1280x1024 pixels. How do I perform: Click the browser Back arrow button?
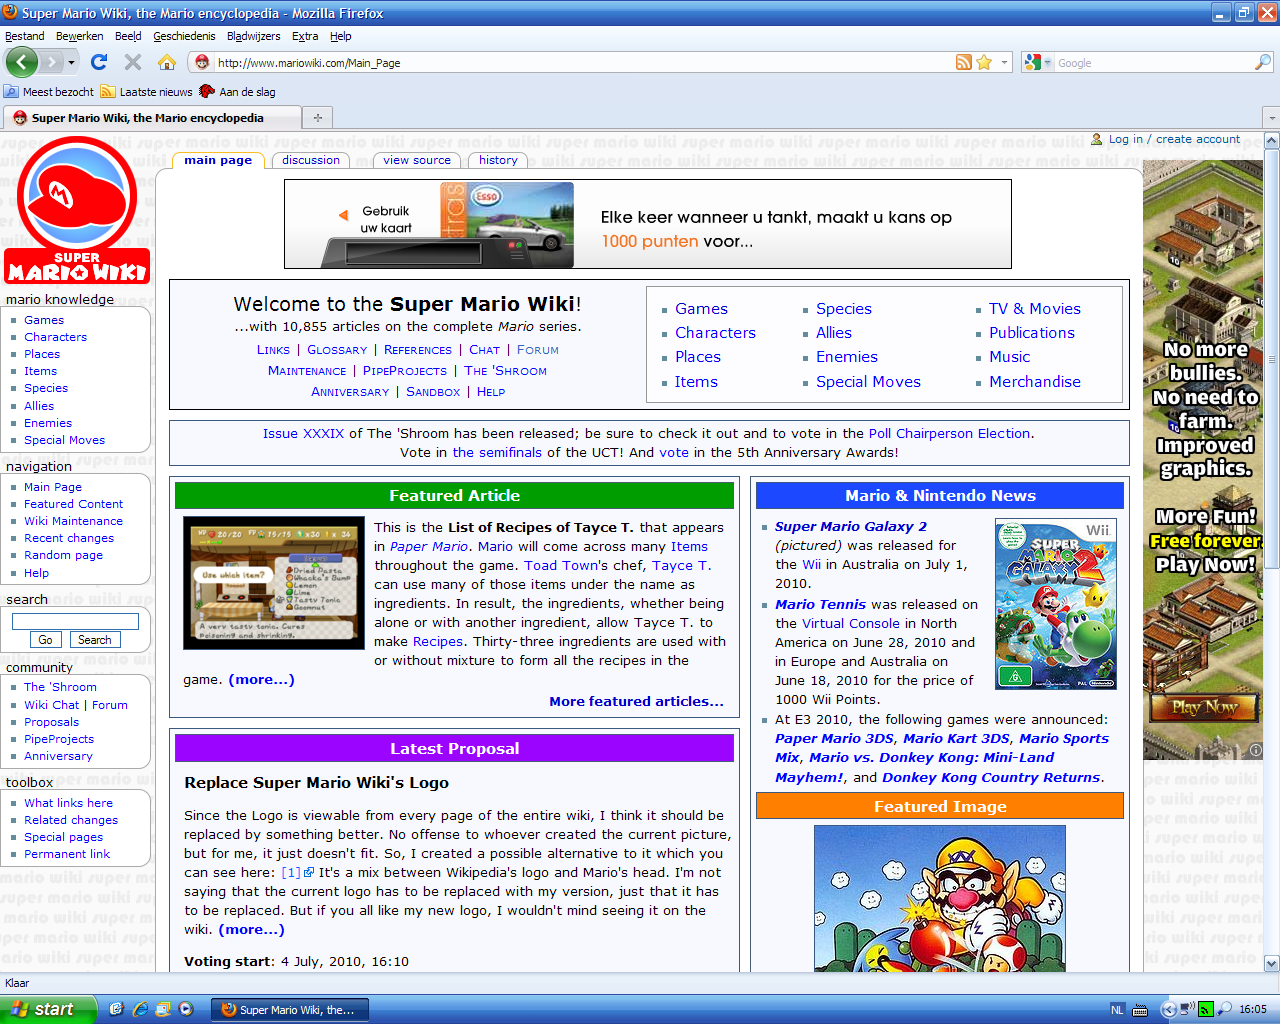[x=21, y=62]
